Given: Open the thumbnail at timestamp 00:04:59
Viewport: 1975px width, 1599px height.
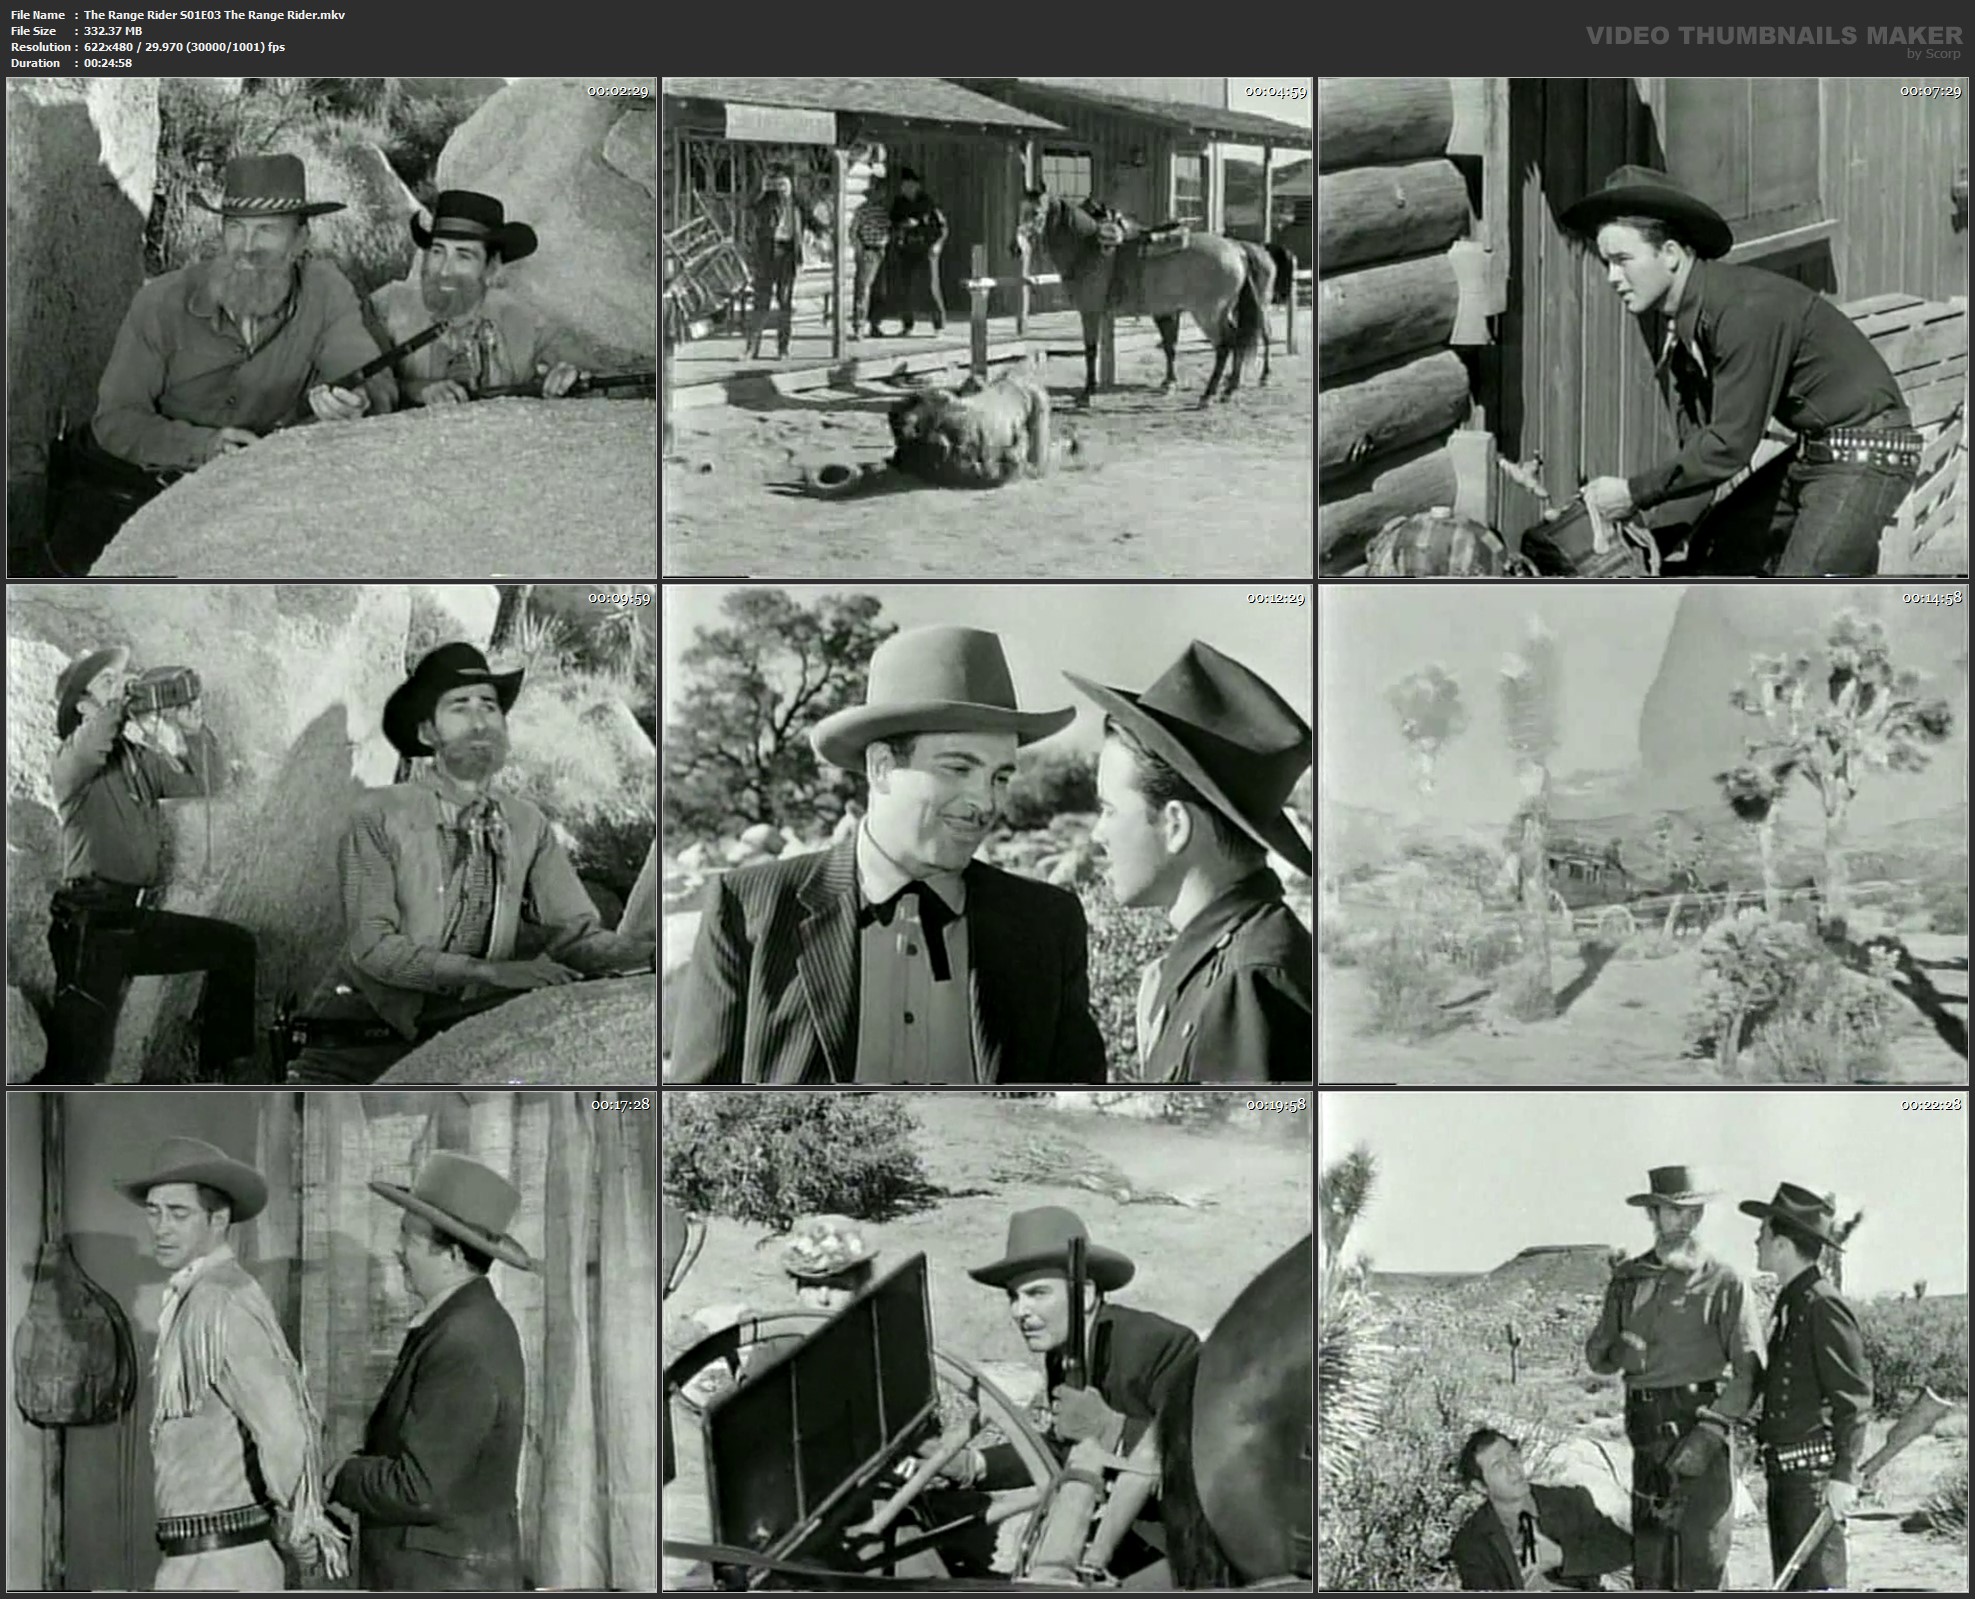Looking at the screenshot, I should [990, 330].
